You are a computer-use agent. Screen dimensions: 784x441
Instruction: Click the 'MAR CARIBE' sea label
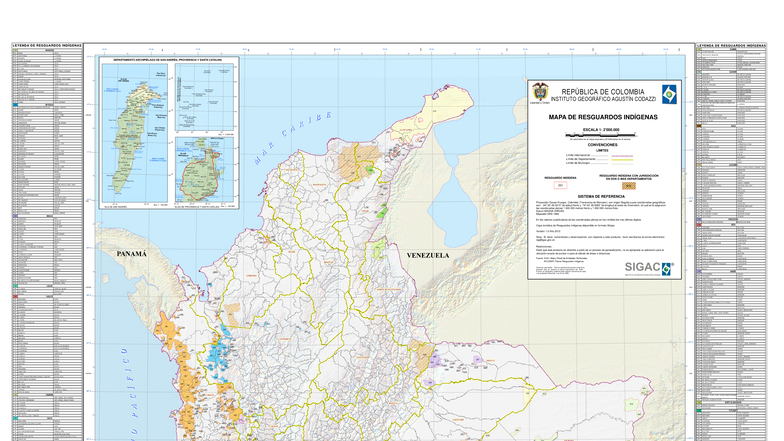tap(293, 138)
